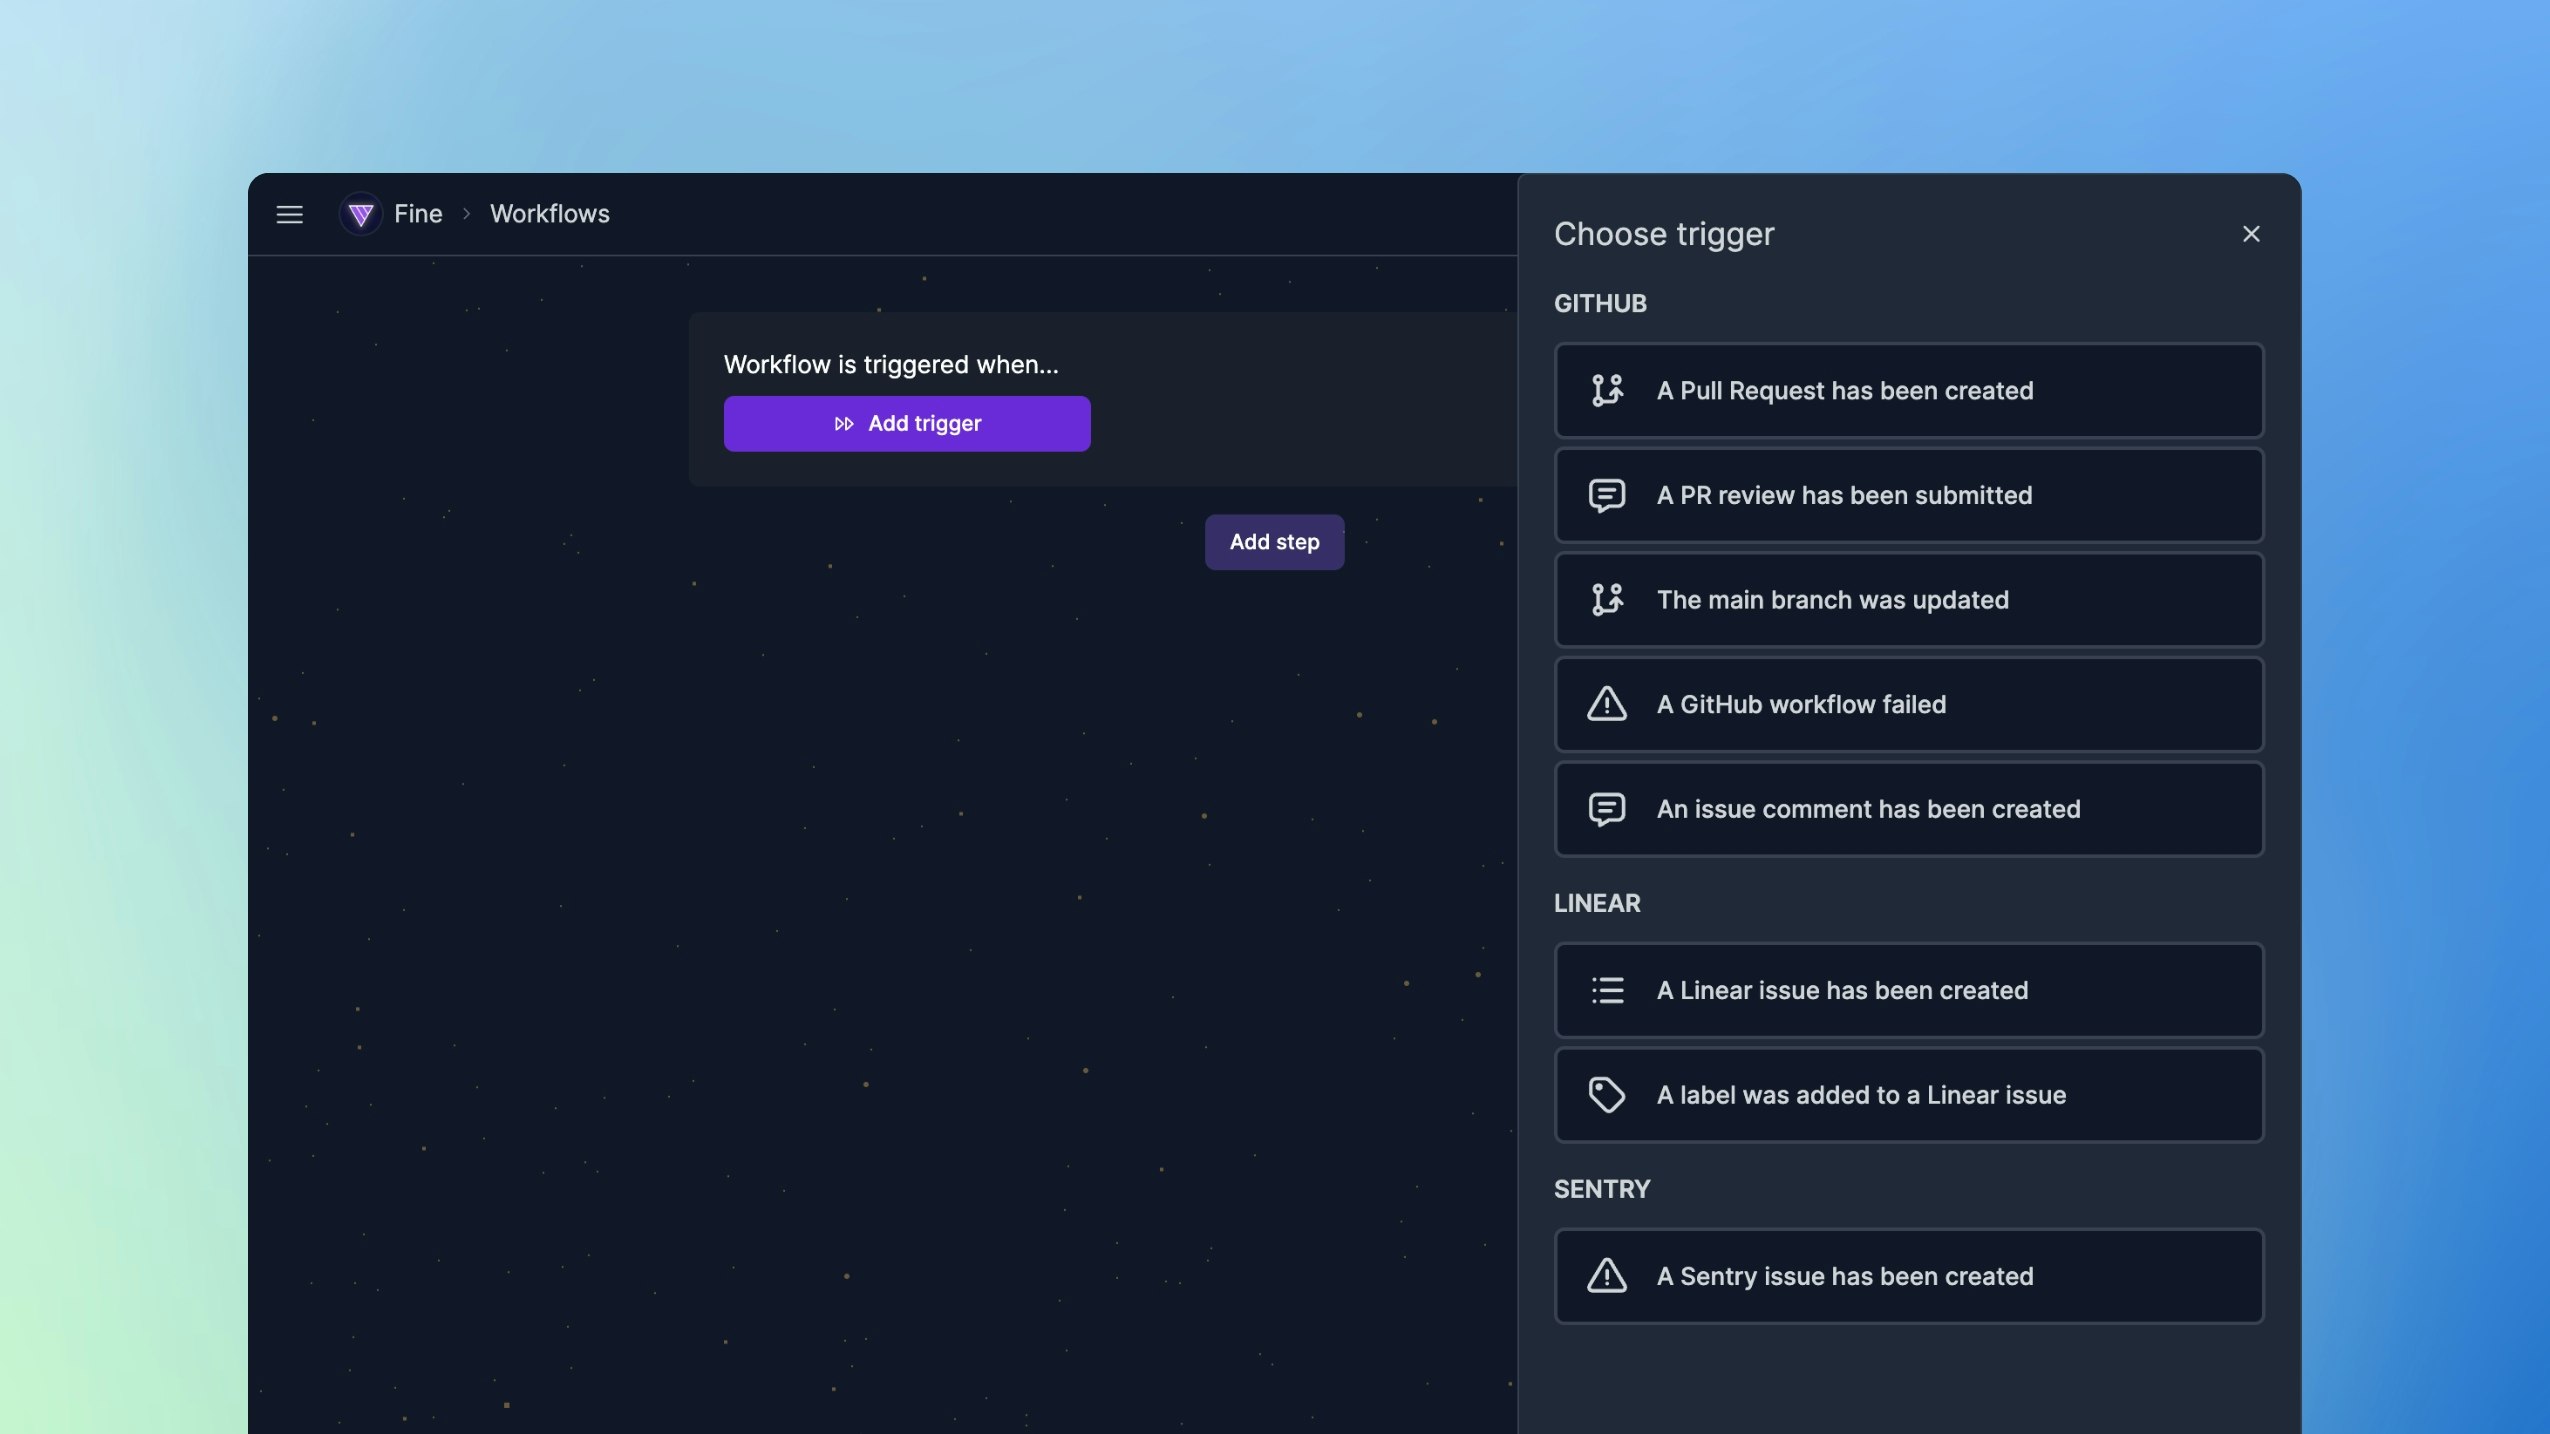
Task: Click the main branch updated icon
Action: pos(1607,600)
